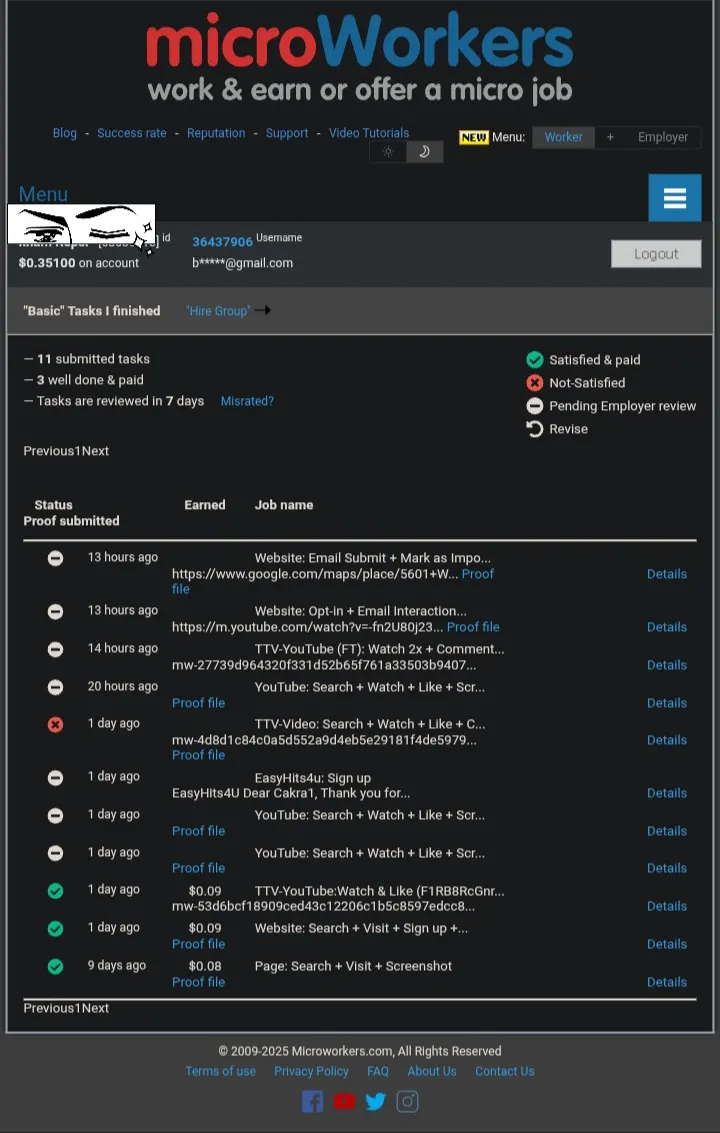The height and width of the screenshot is (1133, 720).
Task: Open Details for Page Search Visit Screenshot
Action: pyautogui.click(x=667, y=982)
